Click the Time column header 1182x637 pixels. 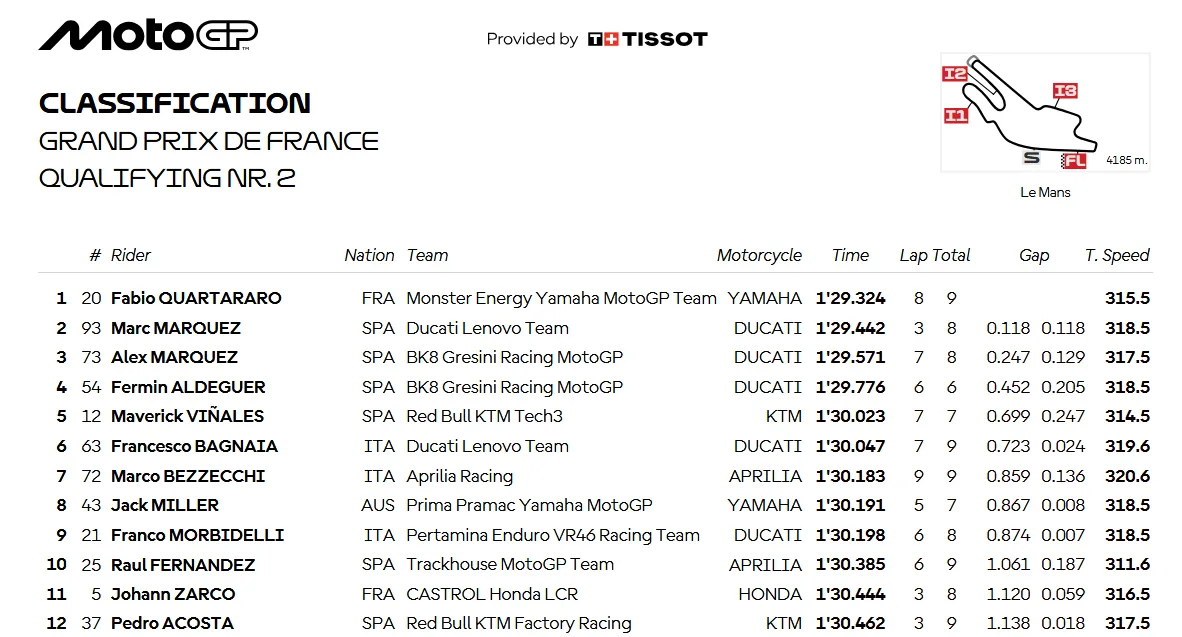coord(850,256)
